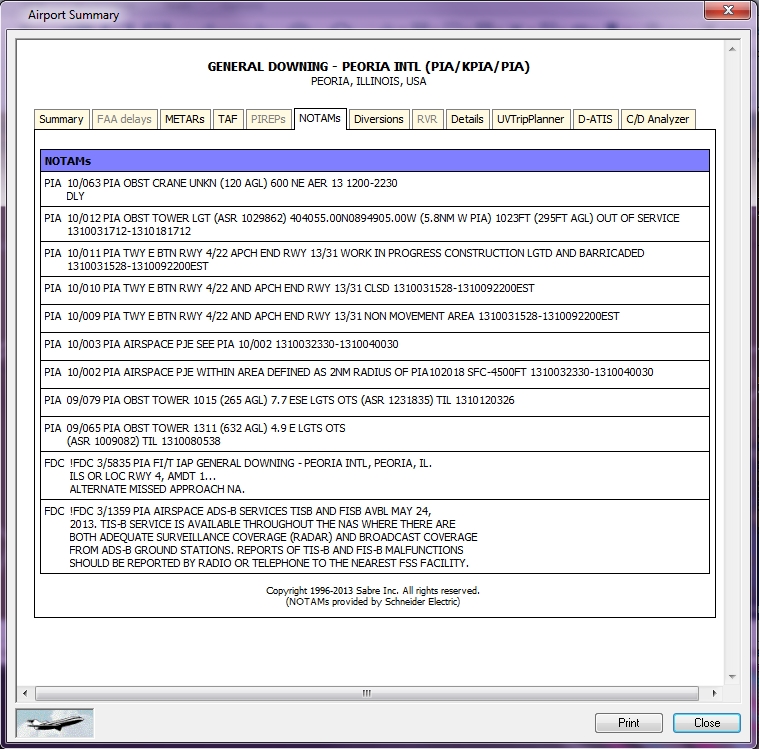This screenshot has width=759, height=749.
Task: Open the Summary tab
Action: (x=61, y=119)
